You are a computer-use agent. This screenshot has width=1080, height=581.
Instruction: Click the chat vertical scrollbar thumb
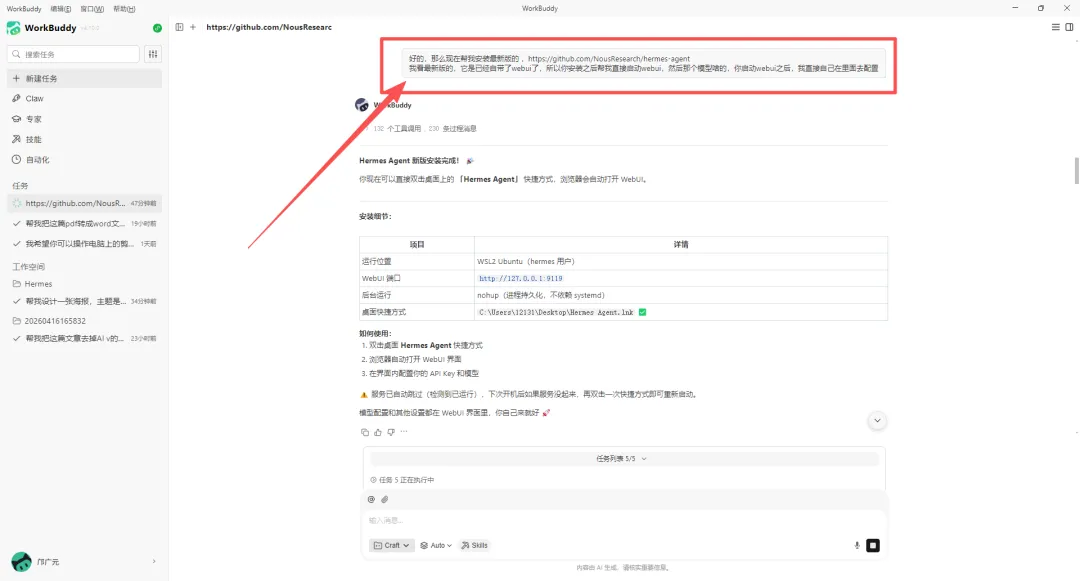1077,171
